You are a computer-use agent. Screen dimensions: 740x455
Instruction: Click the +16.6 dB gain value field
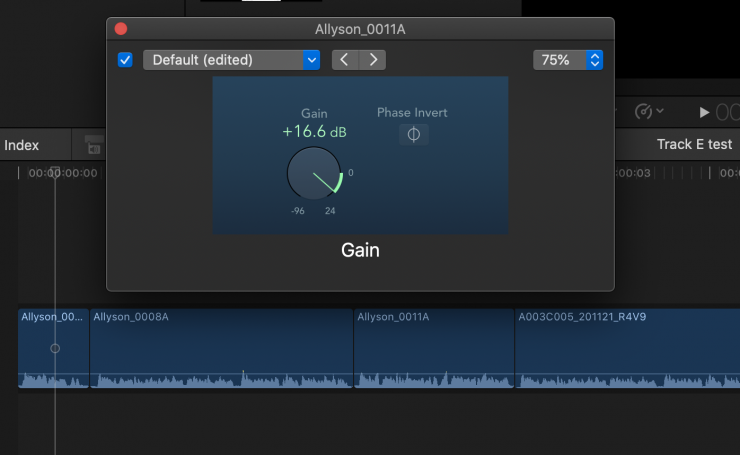314,132
